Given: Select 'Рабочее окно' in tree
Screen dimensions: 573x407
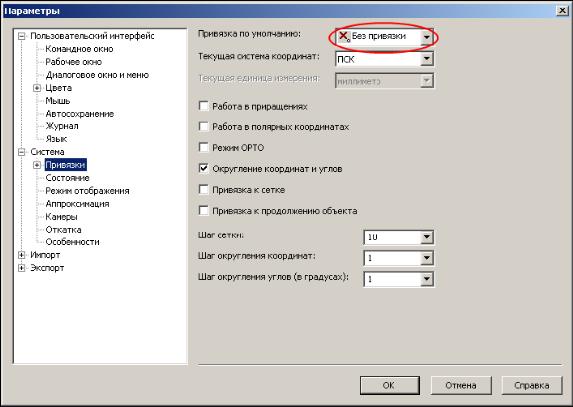Looking at the screenshot, I should [x=73, y=62].
